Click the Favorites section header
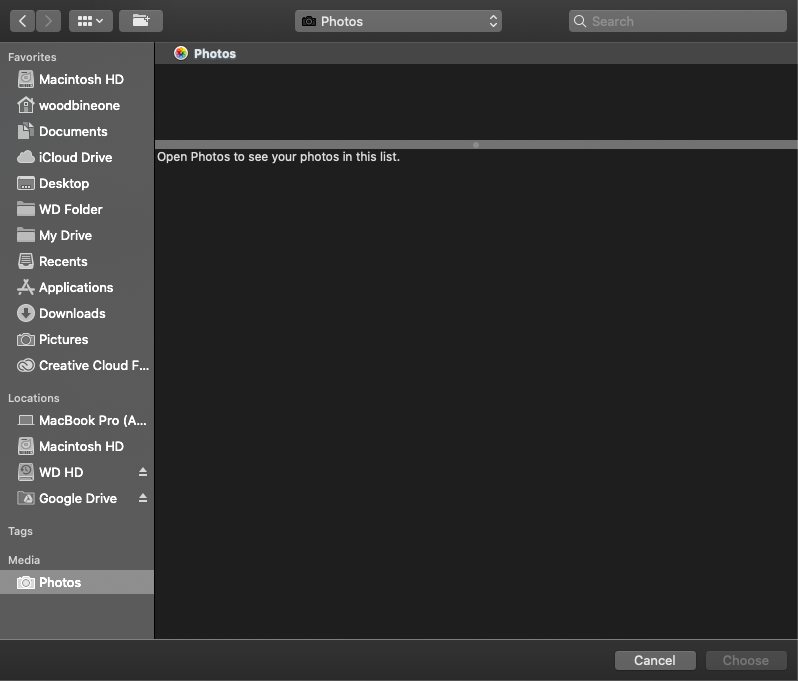This screenshot has width=798, height=681. click(32, 57)
